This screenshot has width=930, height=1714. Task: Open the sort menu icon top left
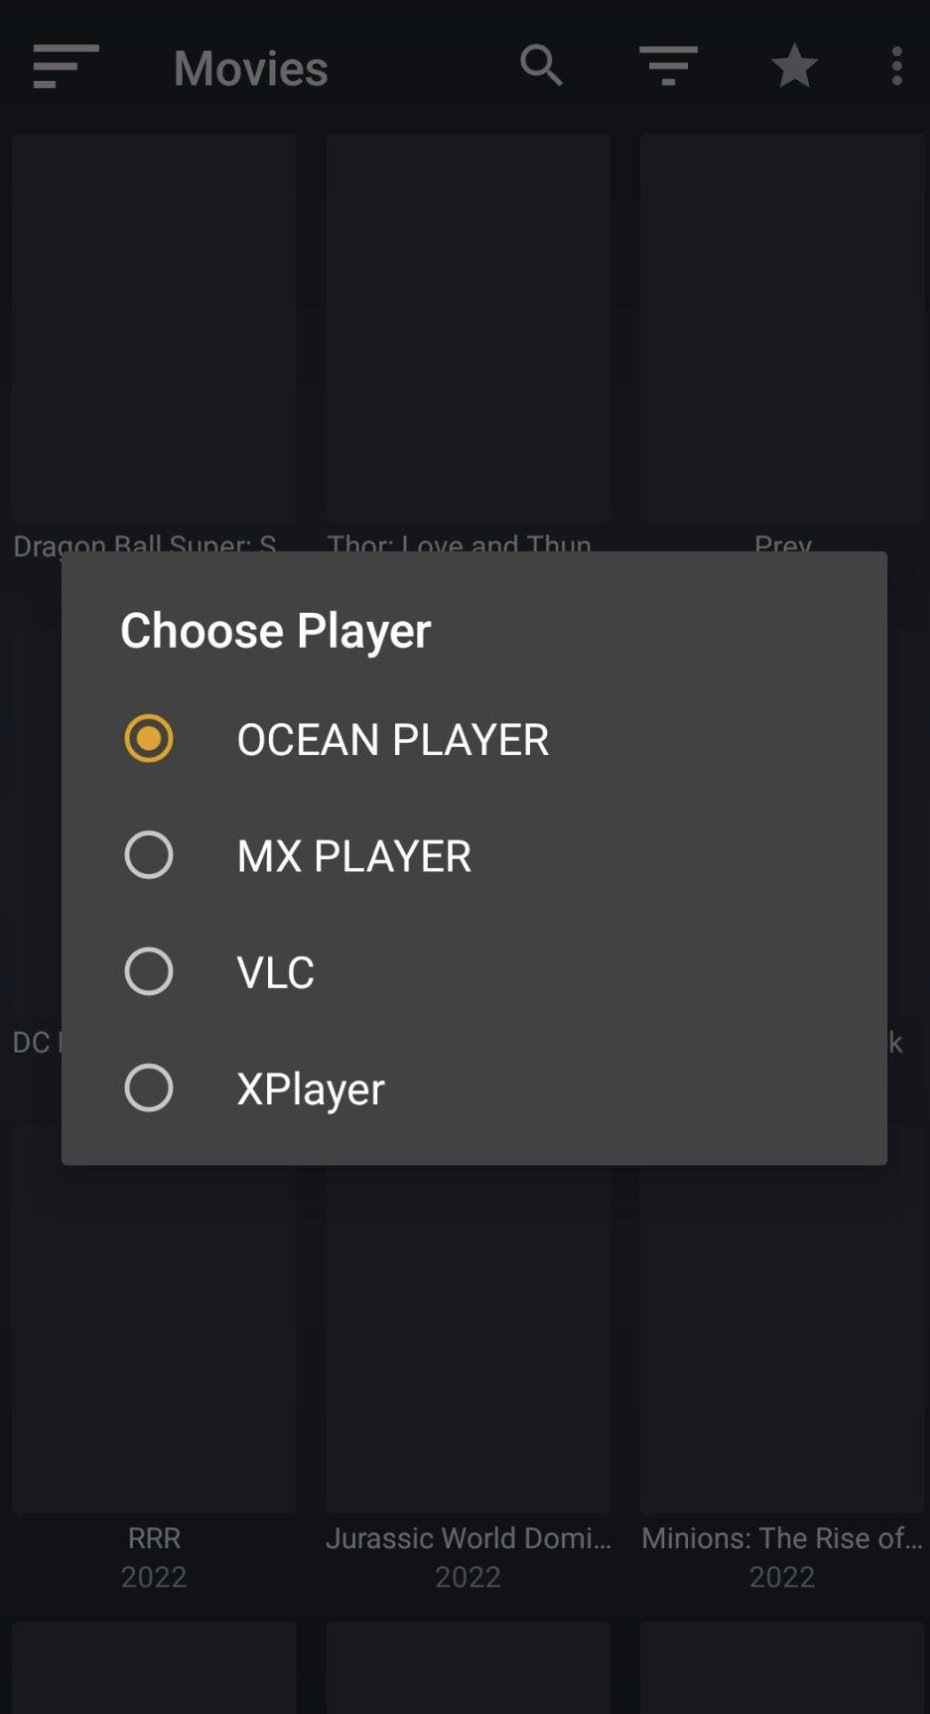[64, 65]
